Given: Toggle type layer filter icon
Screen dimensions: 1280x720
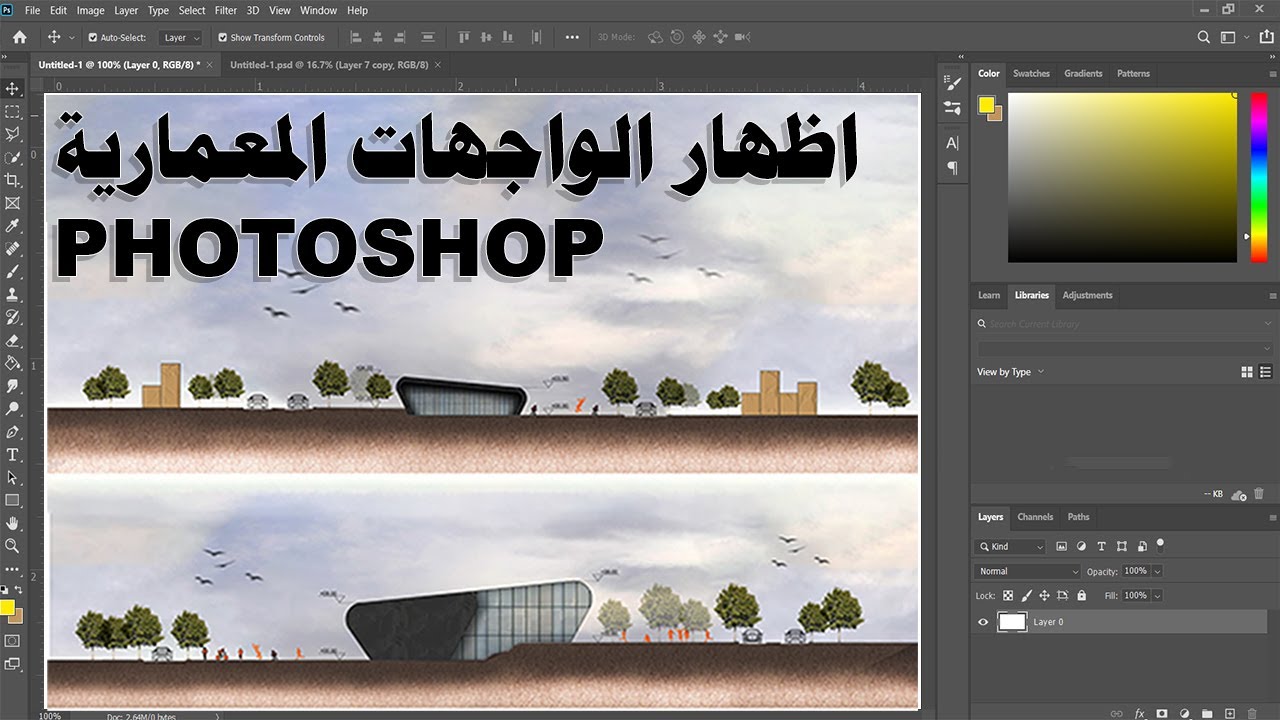Looking at the screenshot, I should pyautogui.click(x=1101, y=546).
